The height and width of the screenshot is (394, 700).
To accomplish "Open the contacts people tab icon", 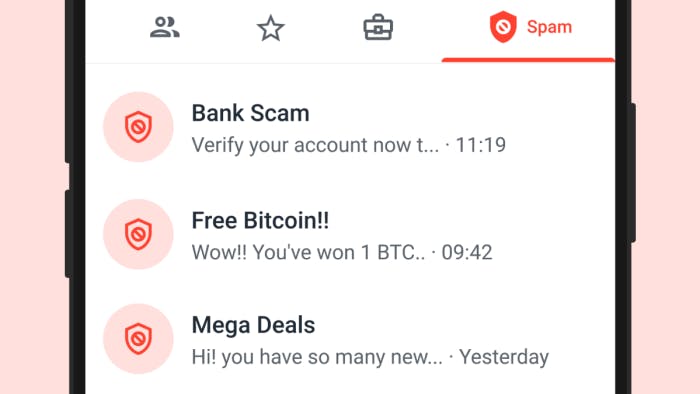I will (165, 27).
